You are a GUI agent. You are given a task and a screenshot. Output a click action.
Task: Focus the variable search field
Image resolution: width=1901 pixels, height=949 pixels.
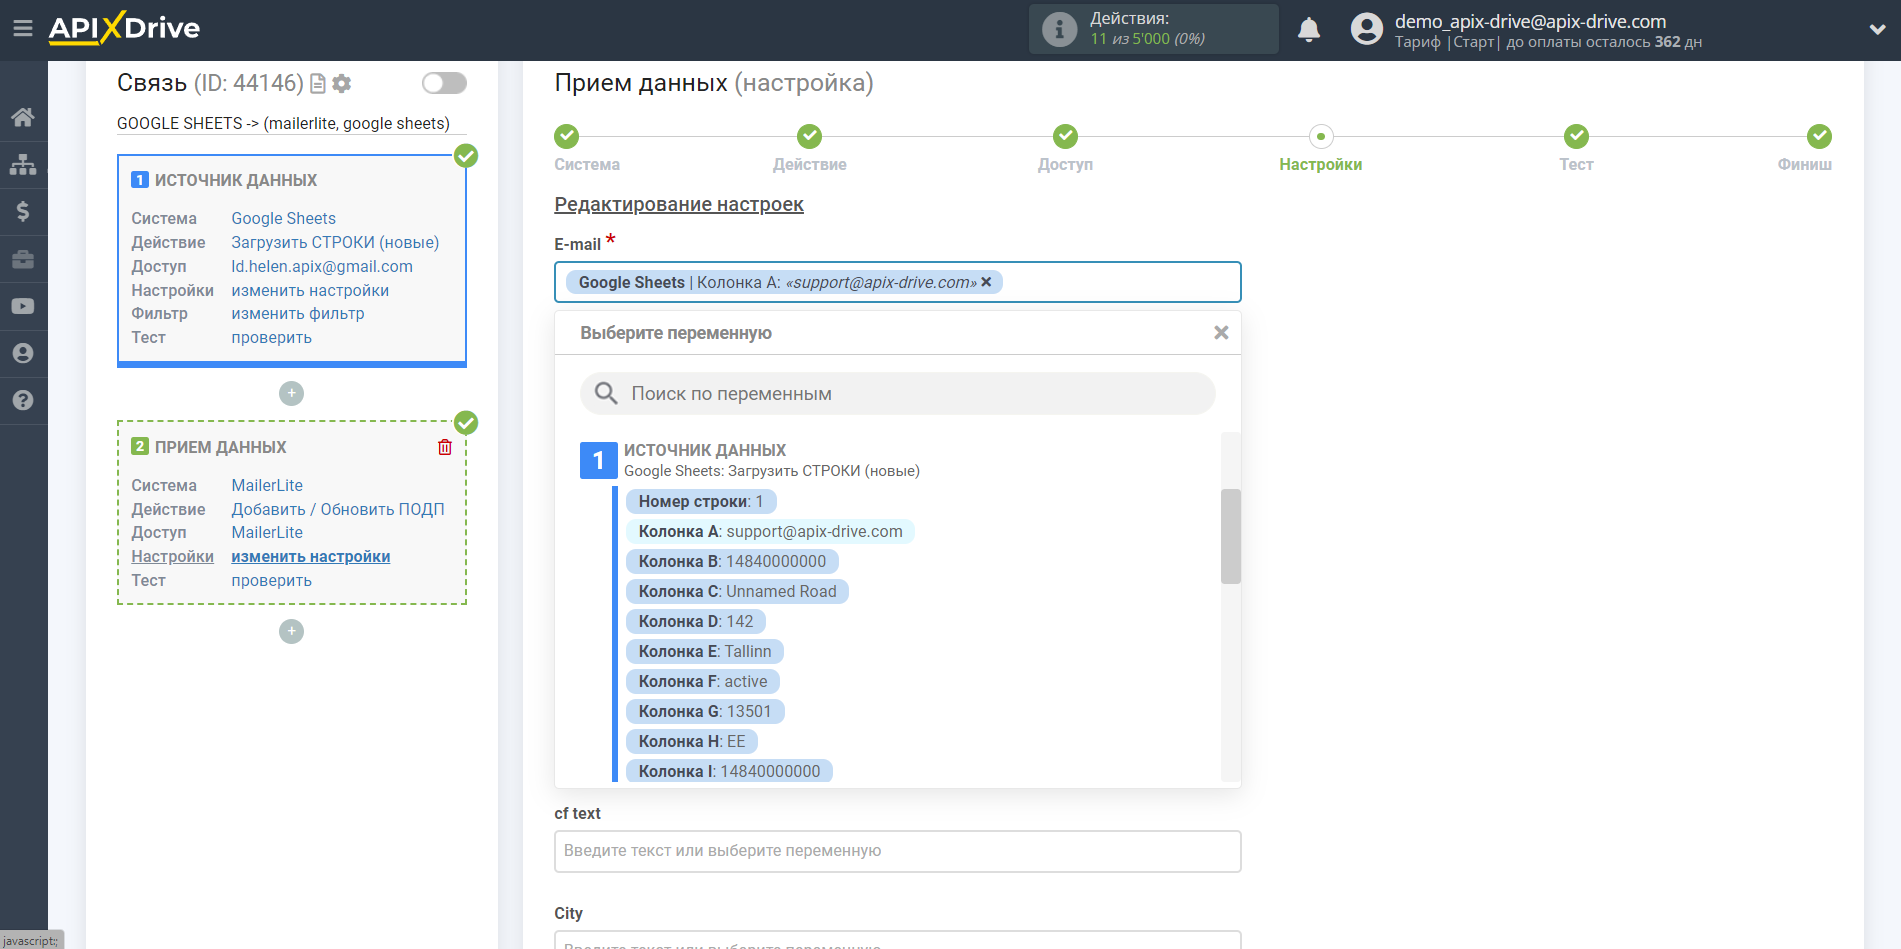tap(897, 394)
